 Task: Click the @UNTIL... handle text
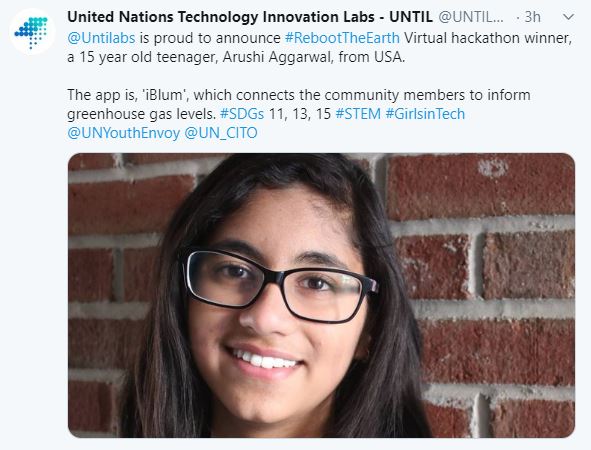point(471,17)
